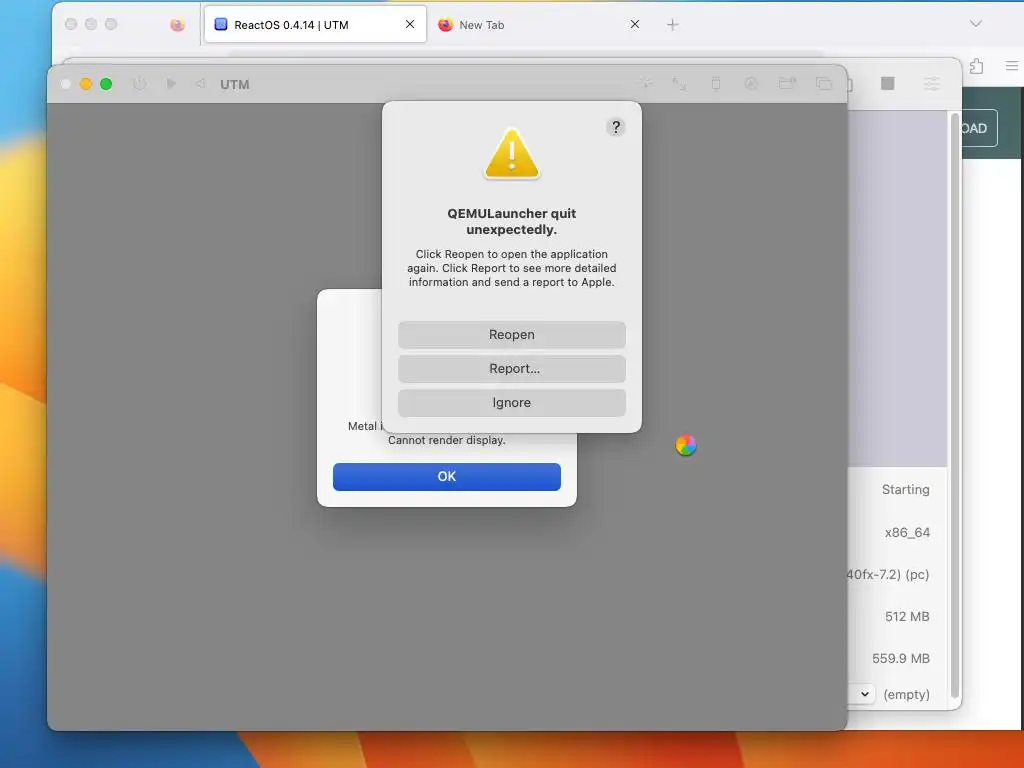1024x768 pixels.
Task: Click the settings sliders icon in background window
Action: 932,83
